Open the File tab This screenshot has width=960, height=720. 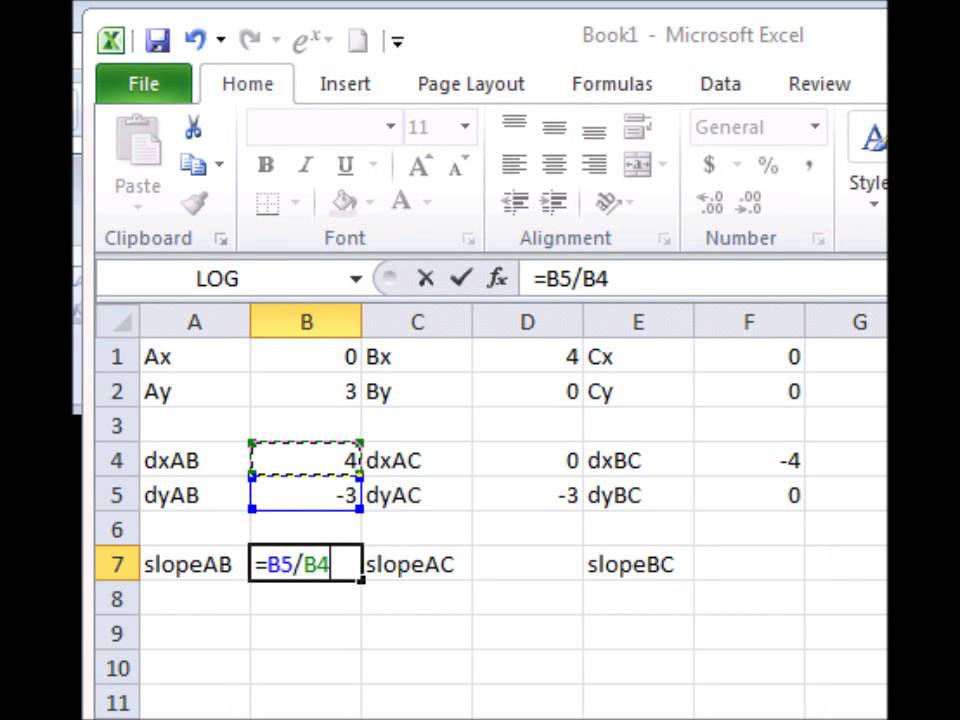pos(144,84)
